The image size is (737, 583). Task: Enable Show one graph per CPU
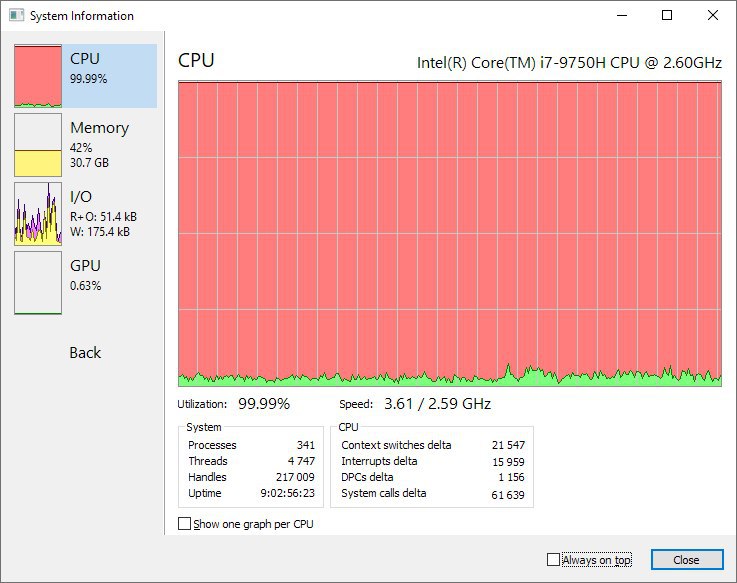pyautogui.click(x=184, y=523)
